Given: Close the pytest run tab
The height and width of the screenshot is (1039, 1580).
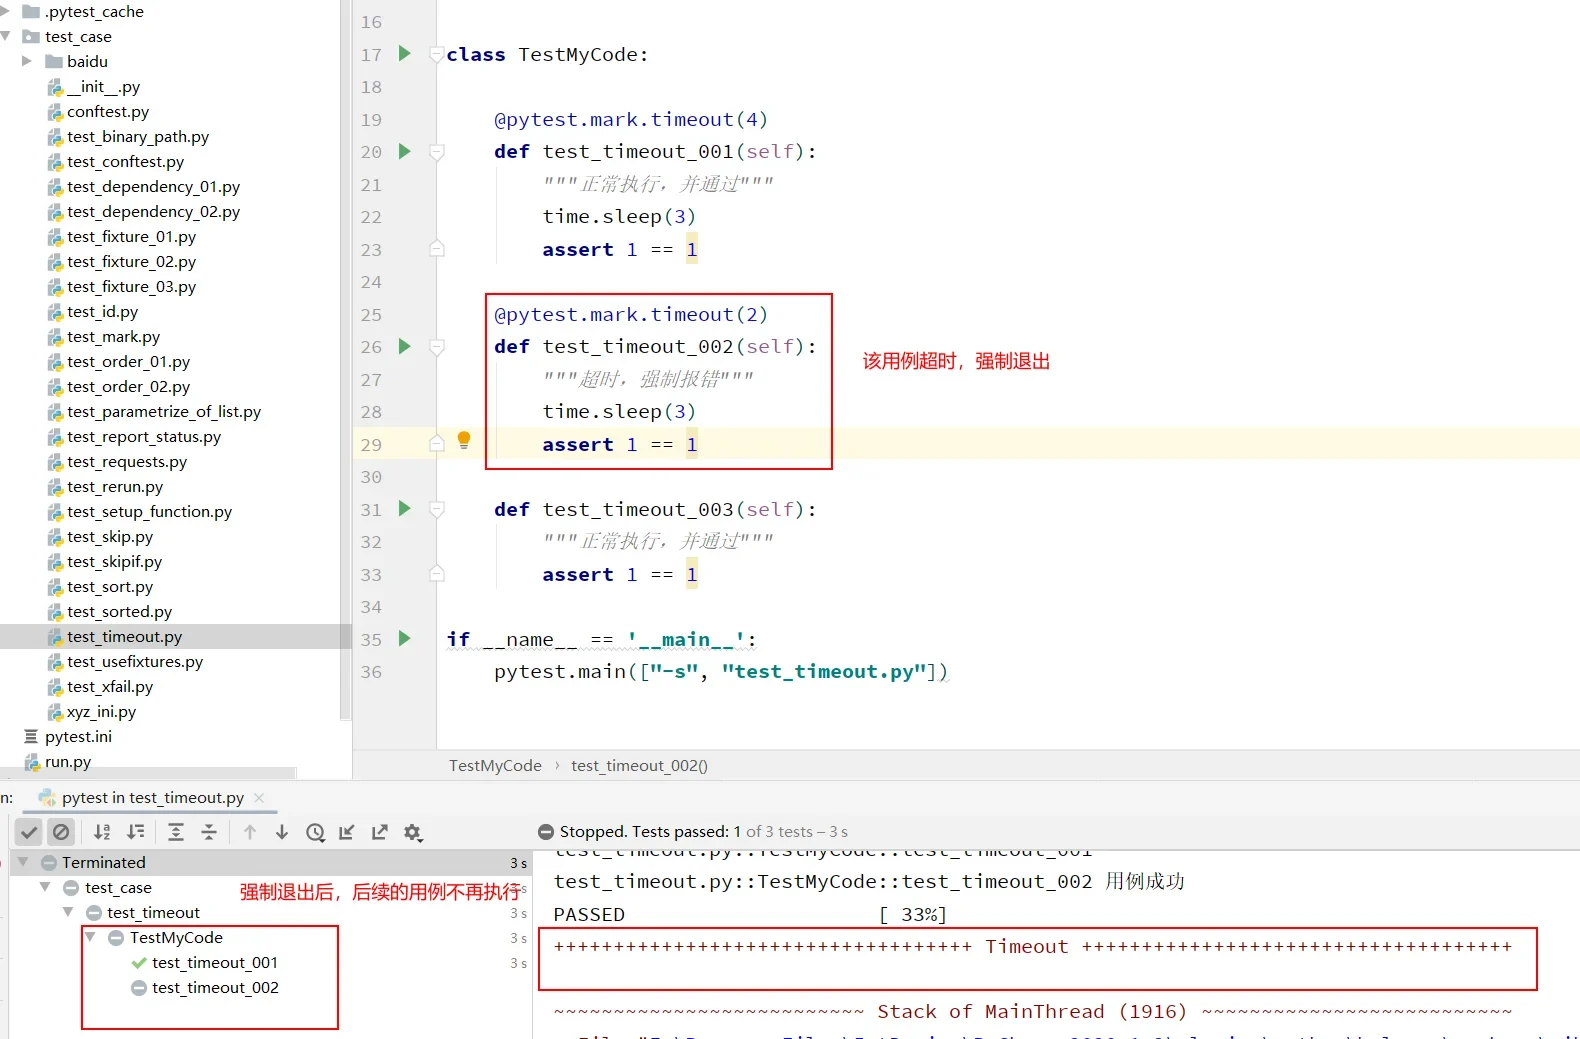Looking at the screenshot, I should [259, 797].
